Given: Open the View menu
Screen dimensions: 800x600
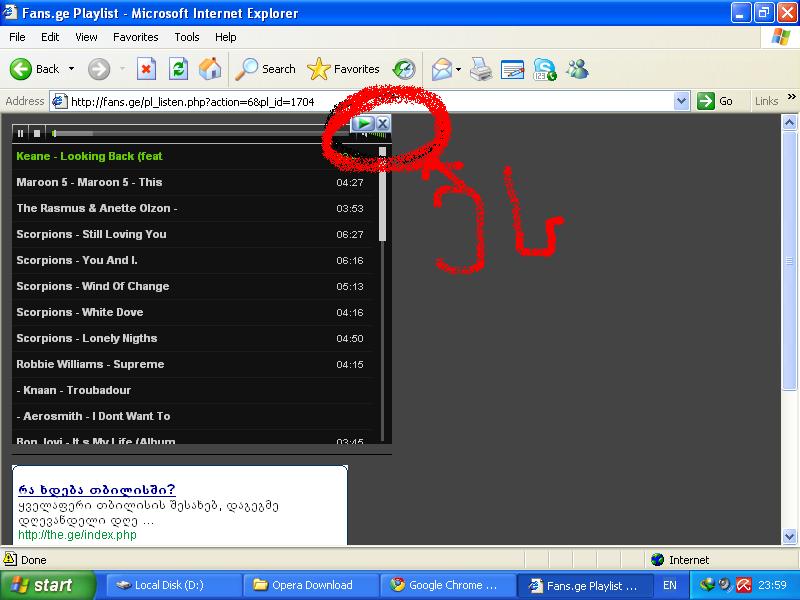Looking at the screenshot, I should 86,37.
